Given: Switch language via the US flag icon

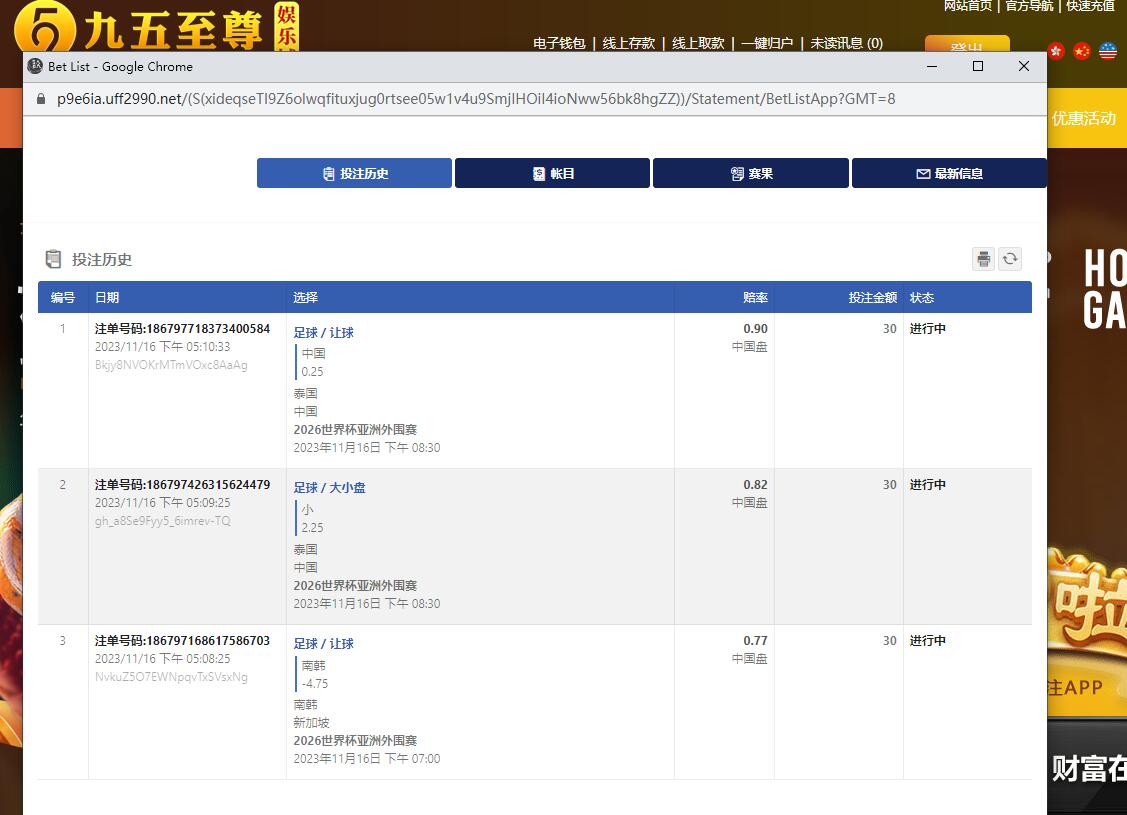Looking at the screenshot, I should 1108,51.
